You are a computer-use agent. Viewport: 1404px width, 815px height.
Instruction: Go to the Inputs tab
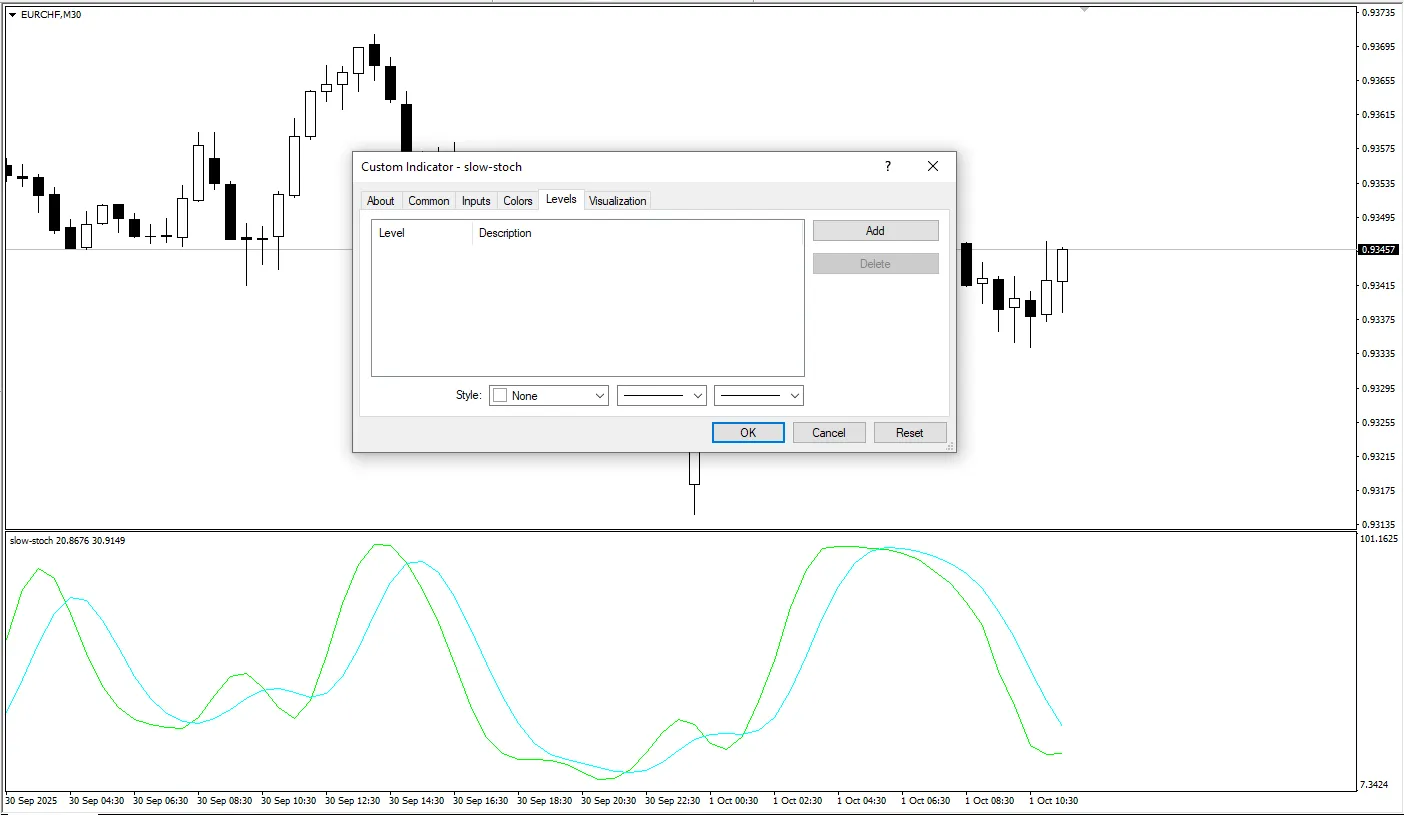[476, 201]
